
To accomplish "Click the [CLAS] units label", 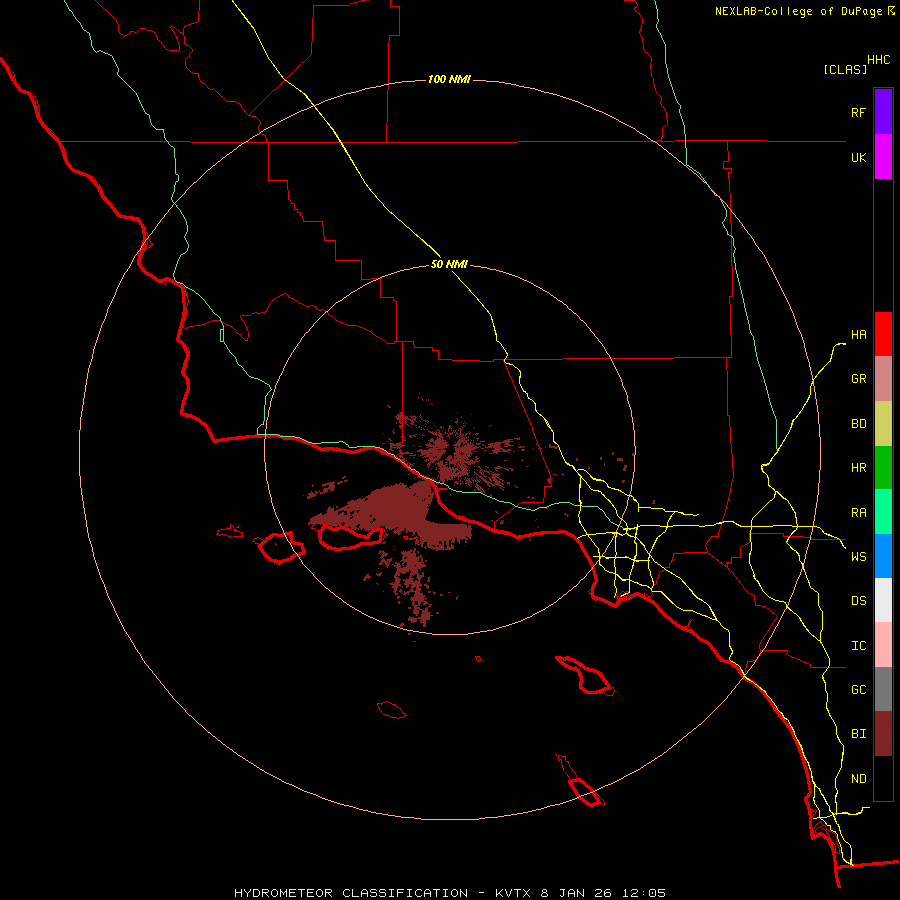I will tap(845, 69).
